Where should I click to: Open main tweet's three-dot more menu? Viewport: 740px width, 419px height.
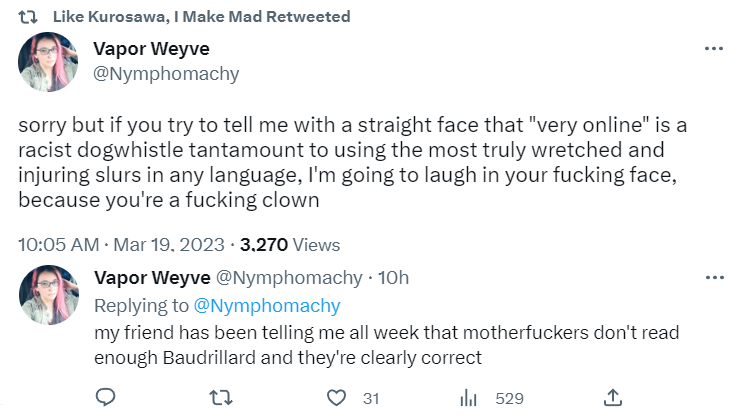coord(713,49)
